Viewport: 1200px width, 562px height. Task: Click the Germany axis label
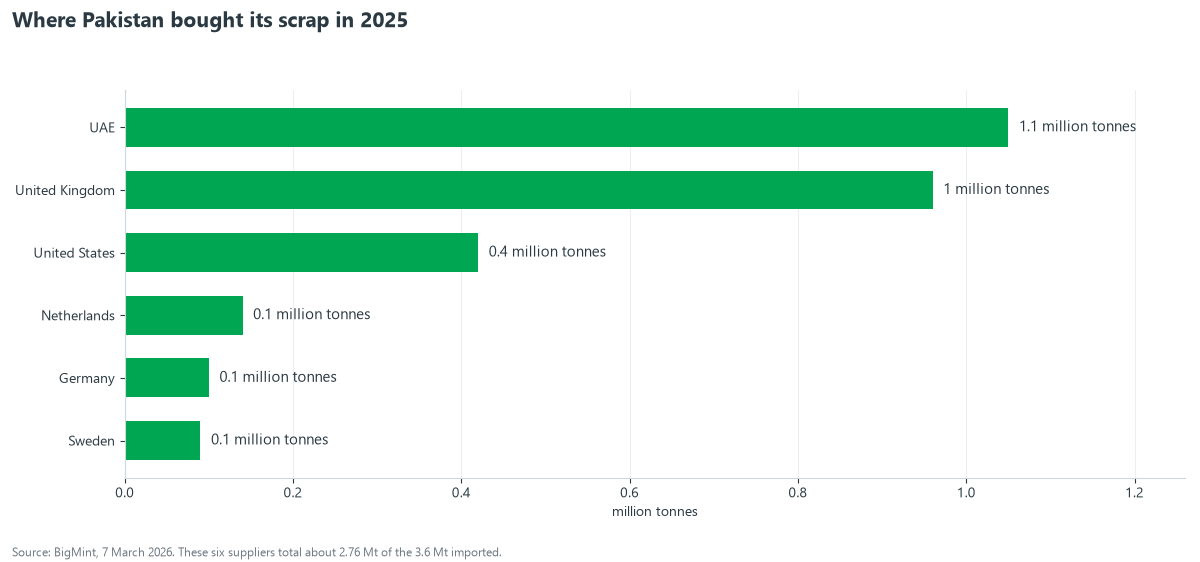87,378
